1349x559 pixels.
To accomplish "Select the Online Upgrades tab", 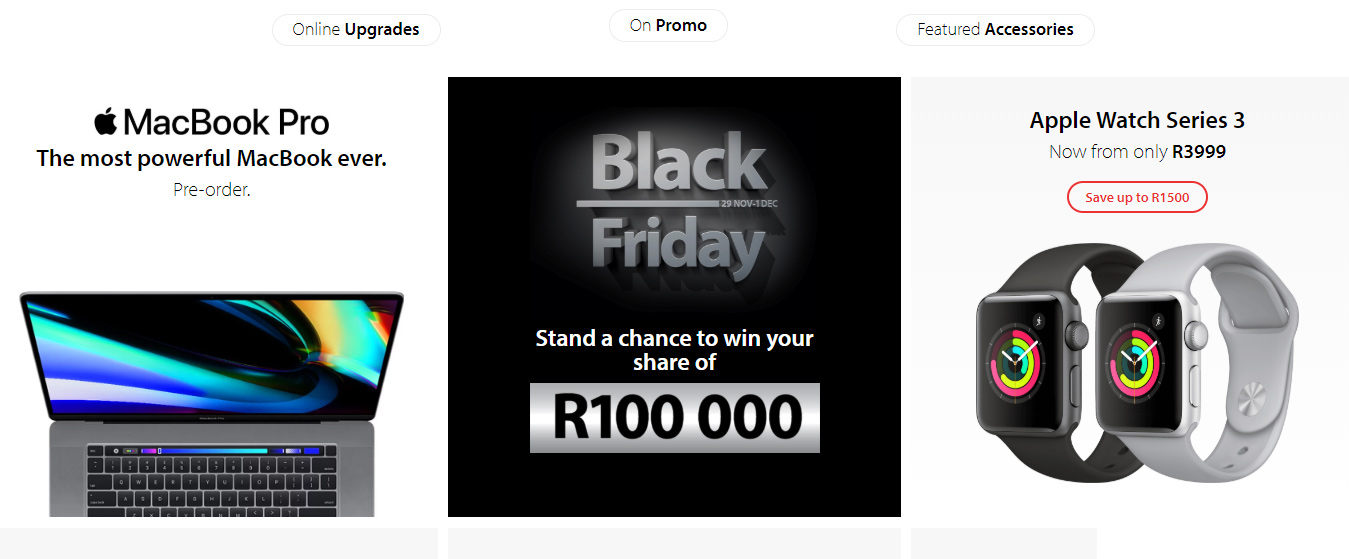I will [x=356, y=29].
